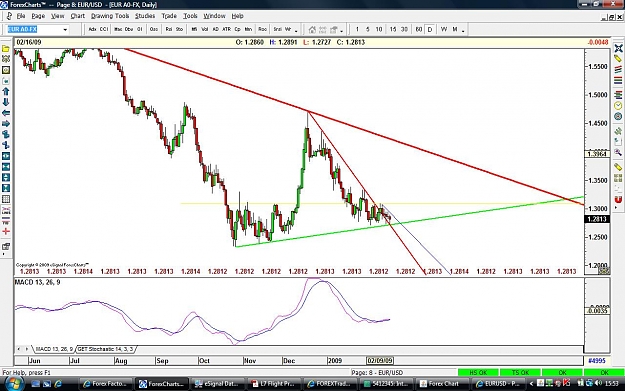Select the M monthly interval button
Image resolution: width=625 pixels, height=391 pixels.
pyautogui.click(x=454, y=29)
